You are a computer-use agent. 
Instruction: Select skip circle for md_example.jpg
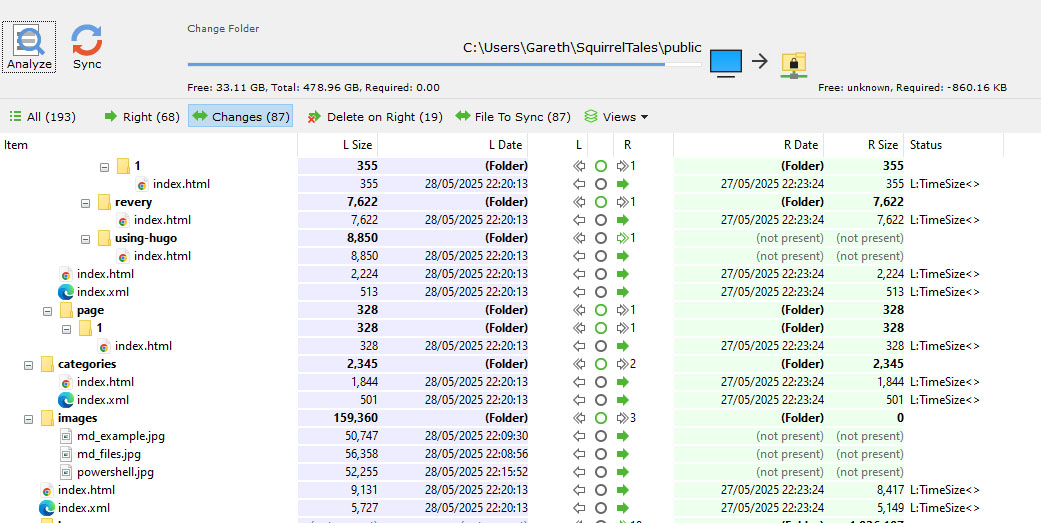(601, 436)
